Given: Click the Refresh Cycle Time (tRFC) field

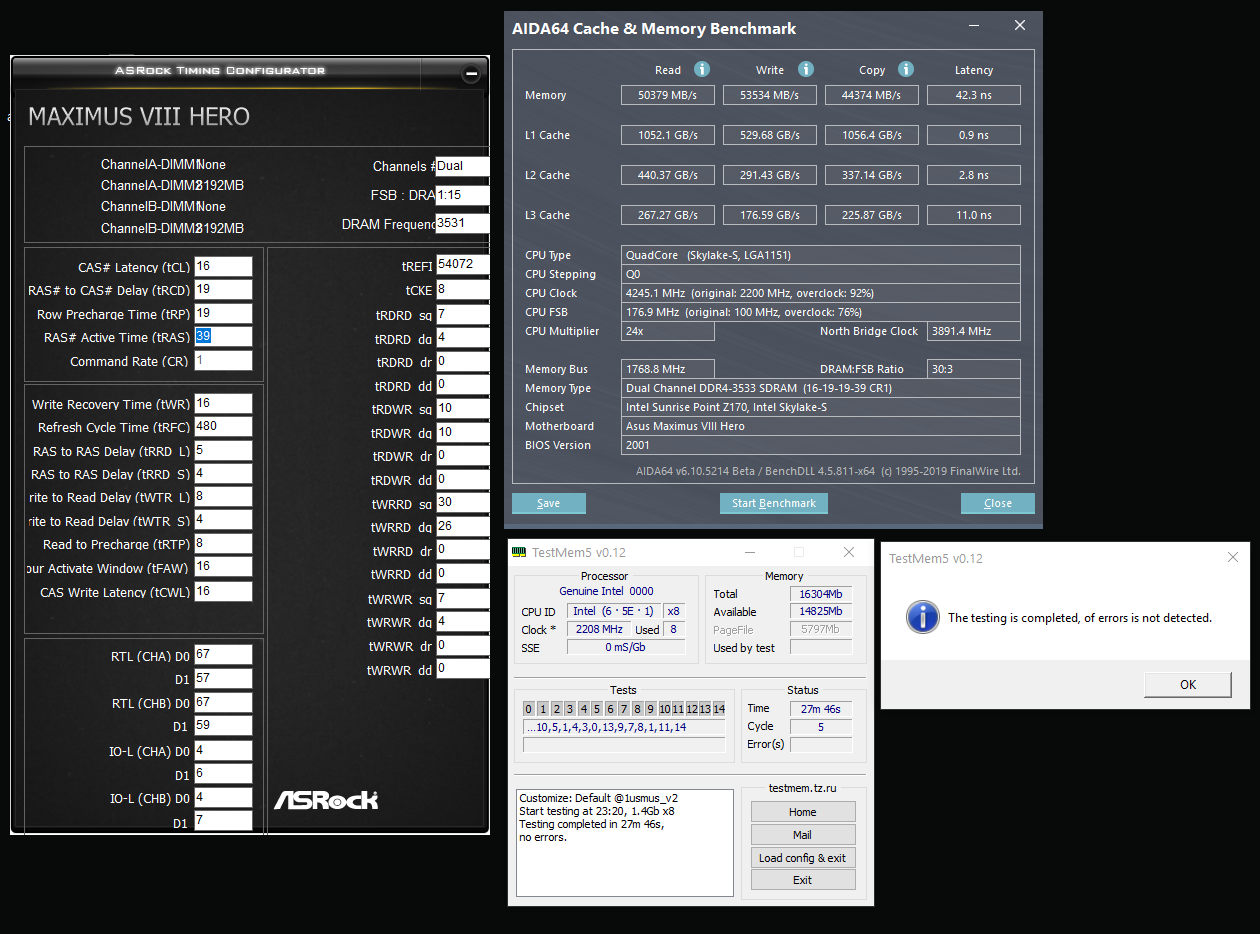Looking at the screenshot, I should [223, 427].
